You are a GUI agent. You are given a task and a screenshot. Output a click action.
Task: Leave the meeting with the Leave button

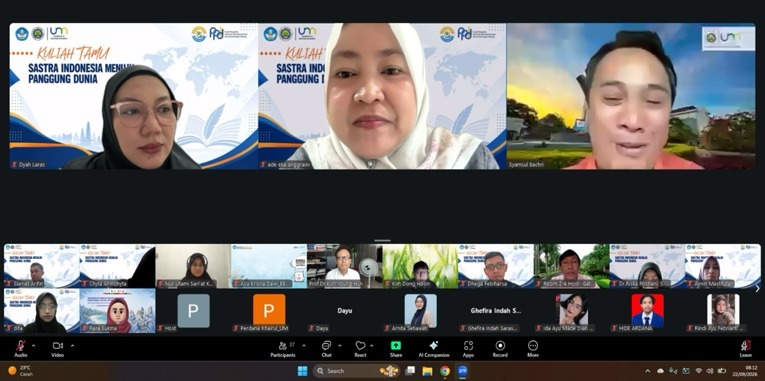click(x=745, y=348)
